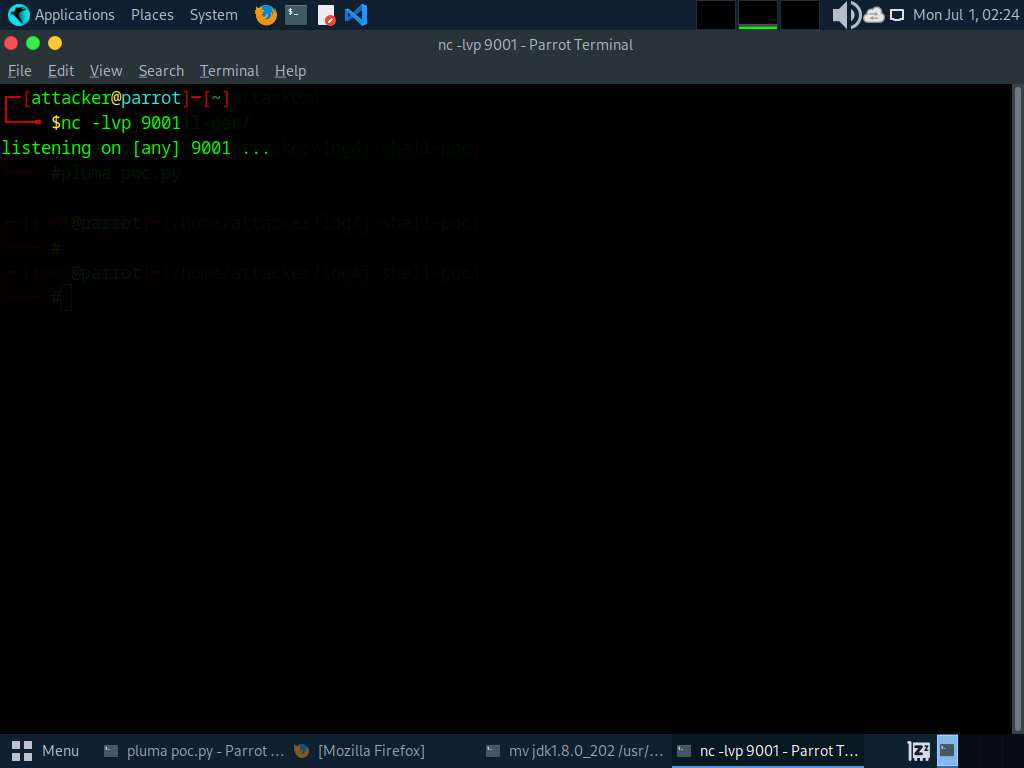This screenshot has height=768, width=1024.
Task: Expand the System menu in top panel
Action: pos(214,15)
